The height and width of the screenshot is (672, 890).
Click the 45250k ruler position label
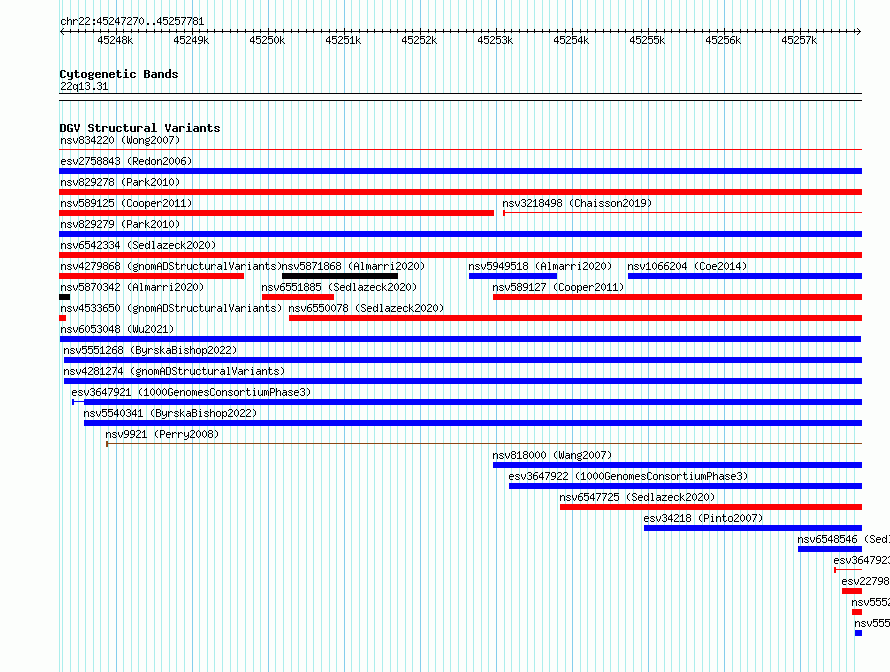click(267, 40)
